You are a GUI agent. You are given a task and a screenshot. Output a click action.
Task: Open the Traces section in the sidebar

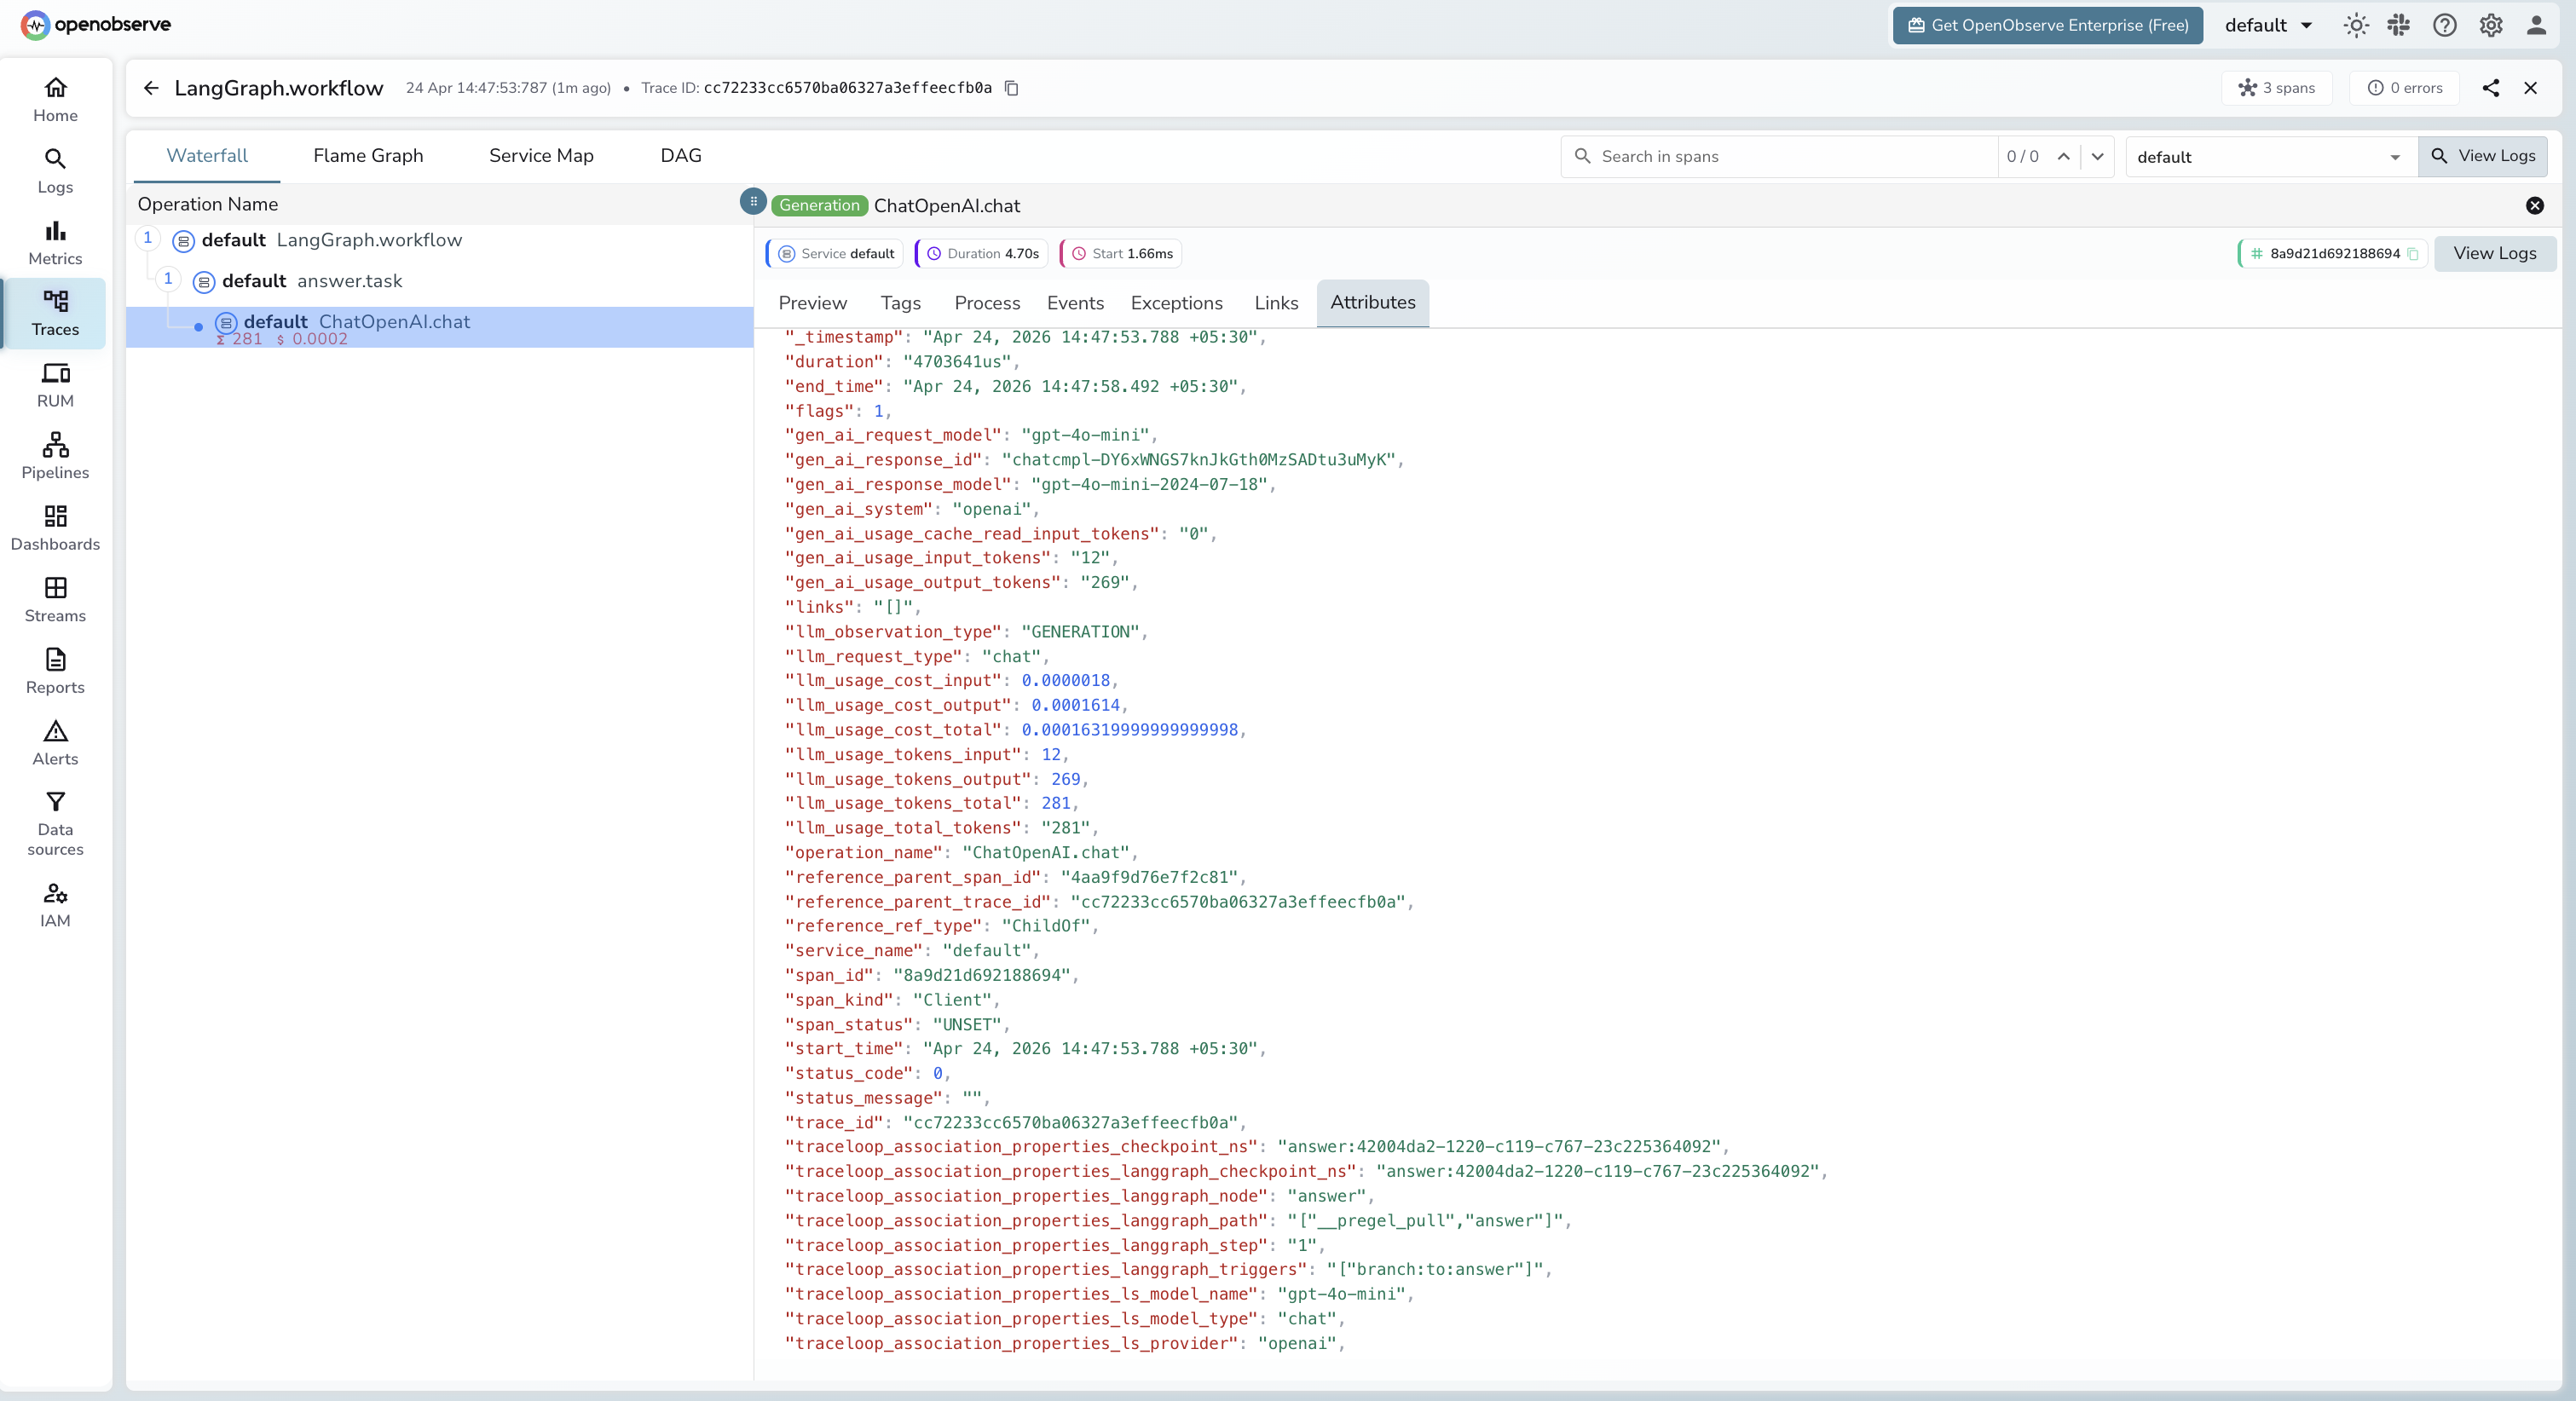point(55,313)
